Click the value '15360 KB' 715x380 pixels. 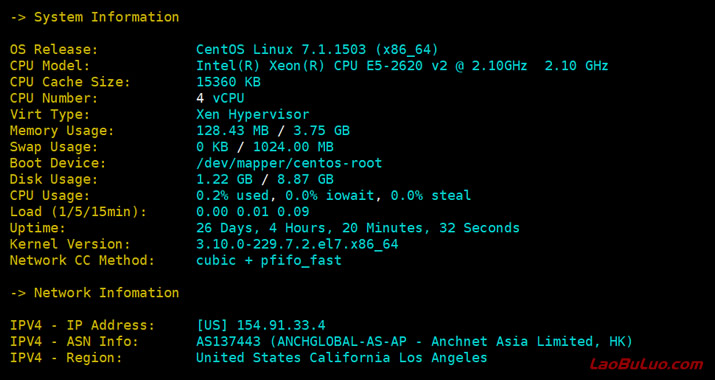click(228, 82)
